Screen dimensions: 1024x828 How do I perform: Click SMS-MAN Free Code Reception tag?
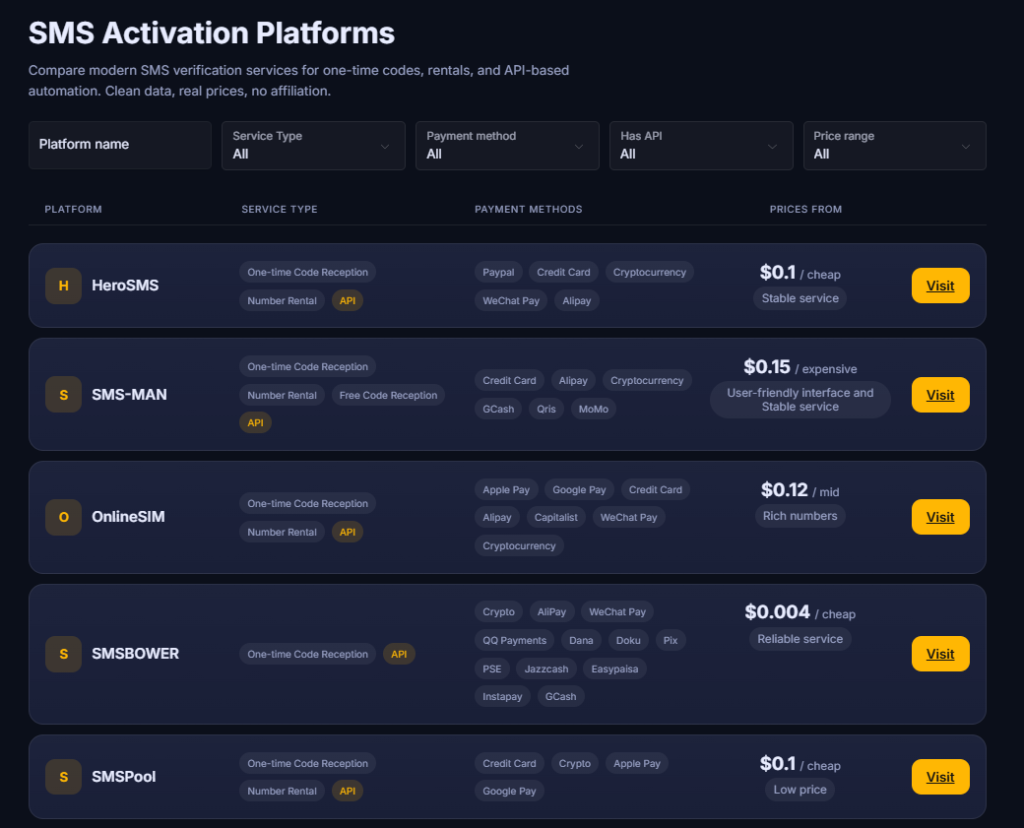[x=389, y=396]
